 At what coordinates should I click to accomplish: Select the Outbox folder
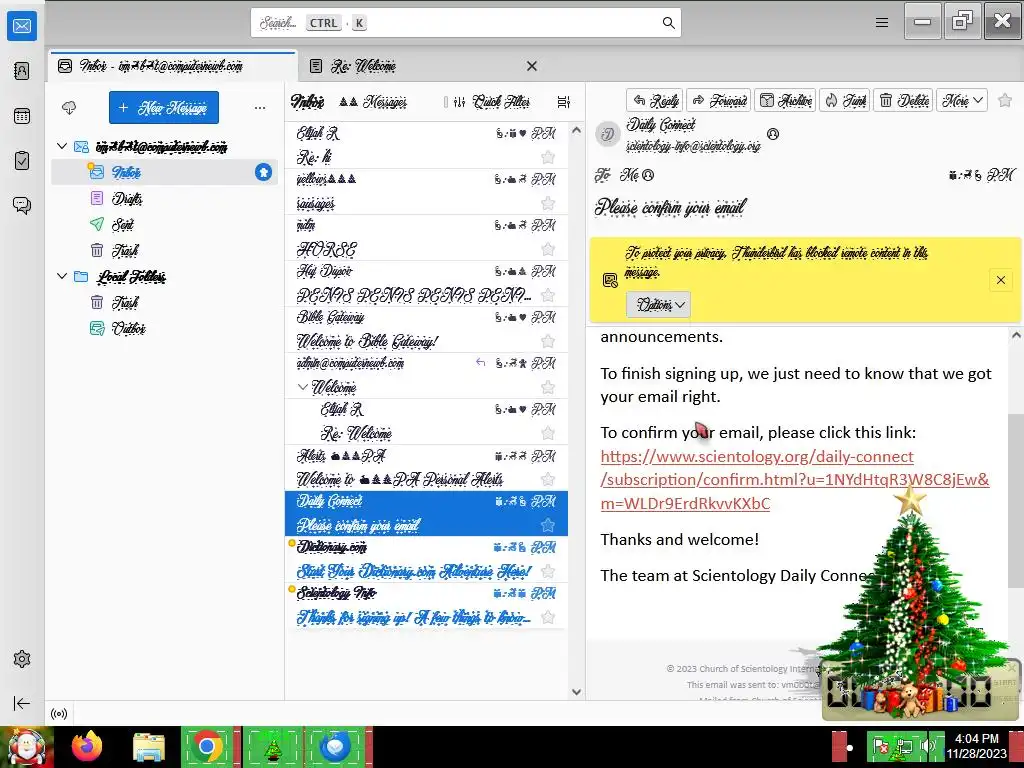[165, 328]
